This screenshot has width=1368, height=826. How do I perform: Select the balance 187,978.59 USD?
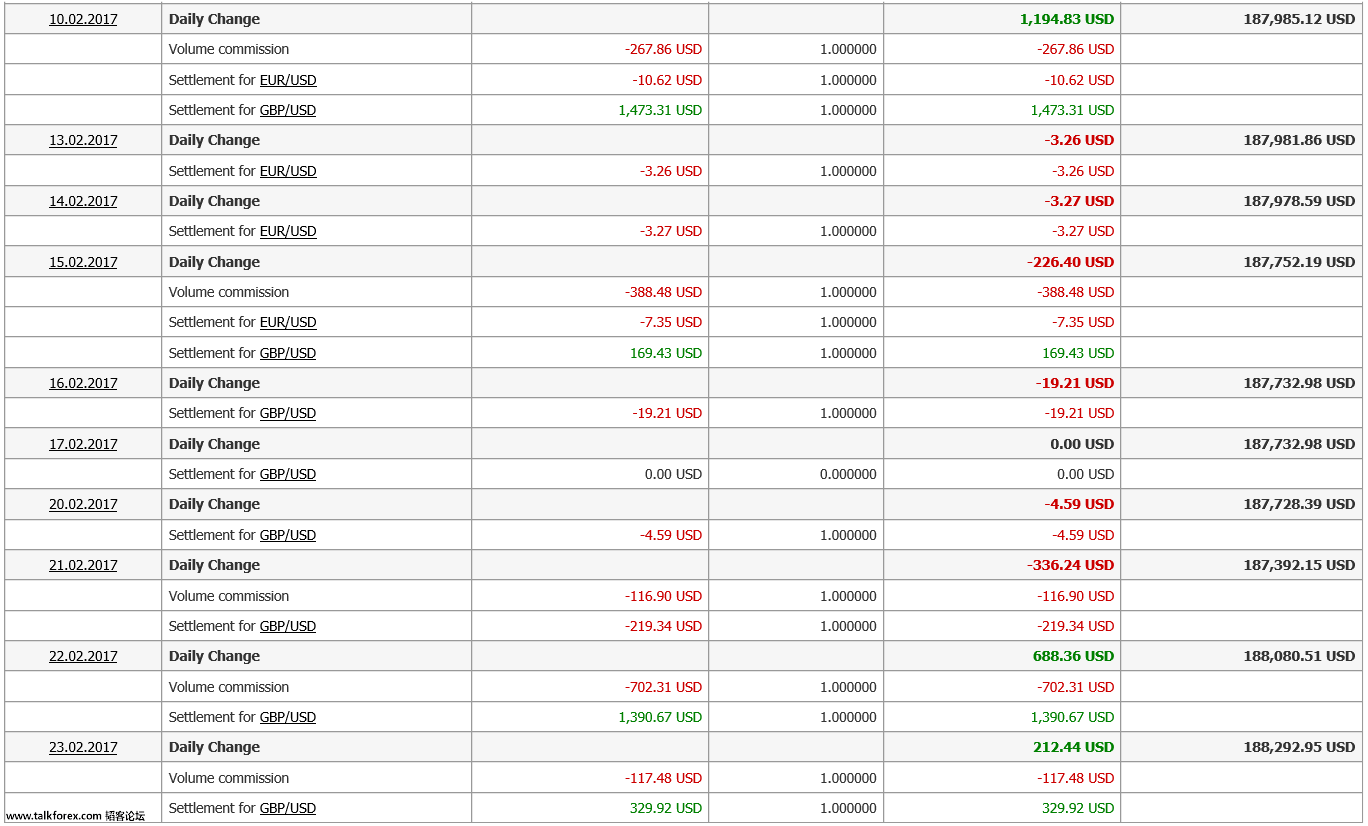pyautogui.click(x=1299, y=201)
